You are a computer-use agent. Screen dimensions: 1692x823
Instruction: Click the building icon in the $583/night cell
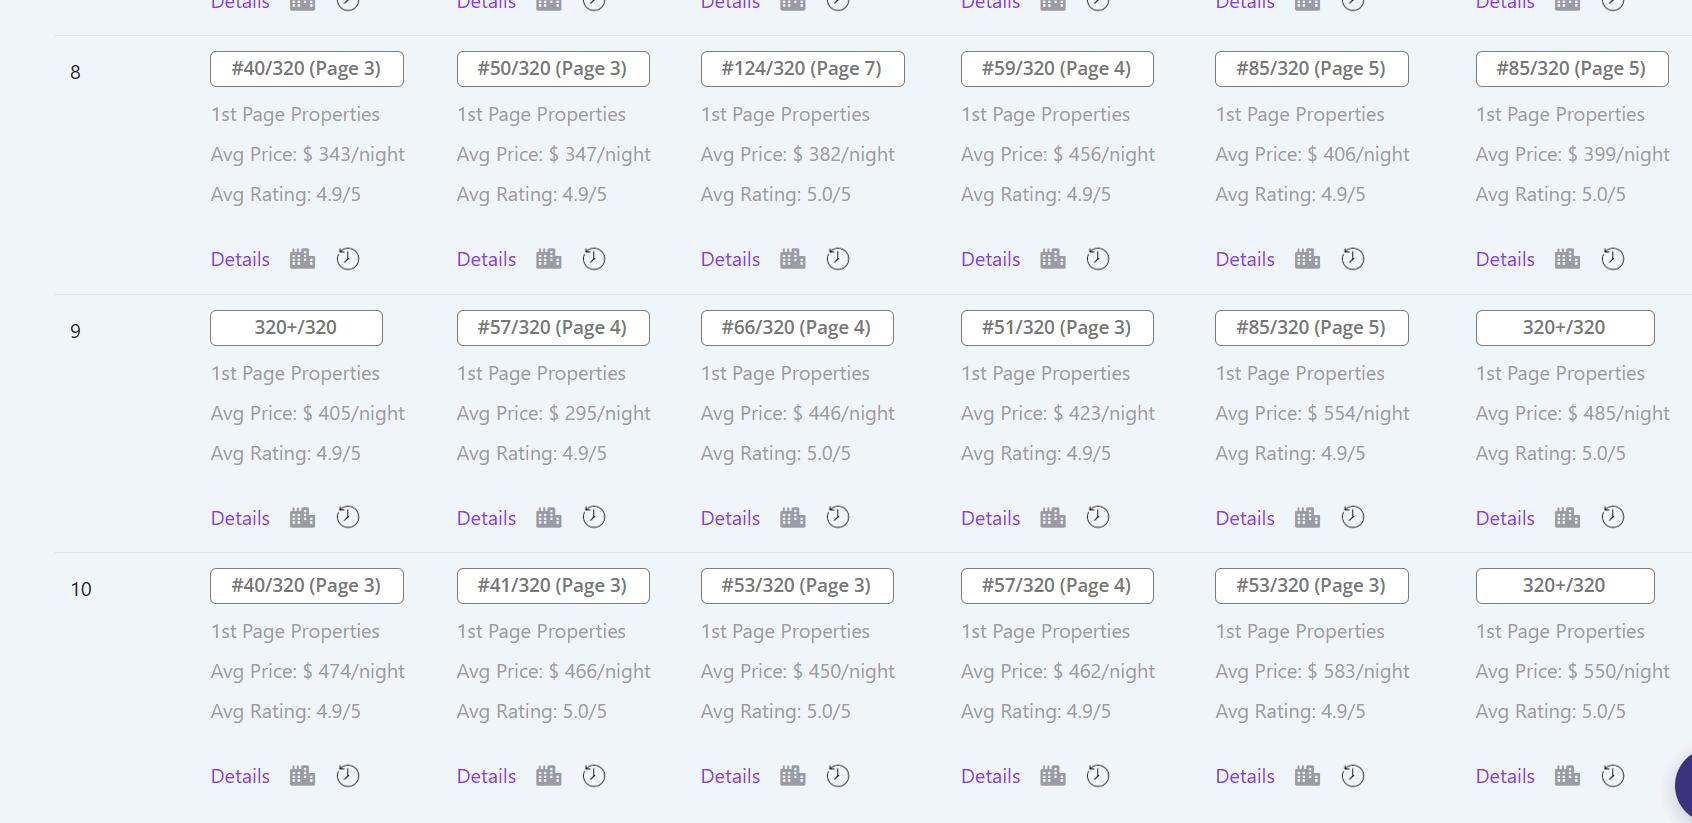click(x=1308, y=776)
